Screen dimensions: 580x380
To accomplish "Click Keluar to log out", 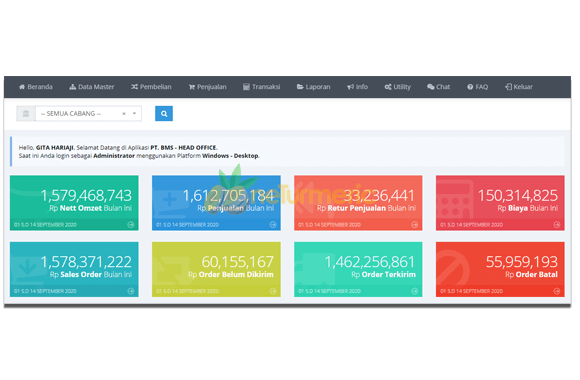I will click(x=519, y=87).
